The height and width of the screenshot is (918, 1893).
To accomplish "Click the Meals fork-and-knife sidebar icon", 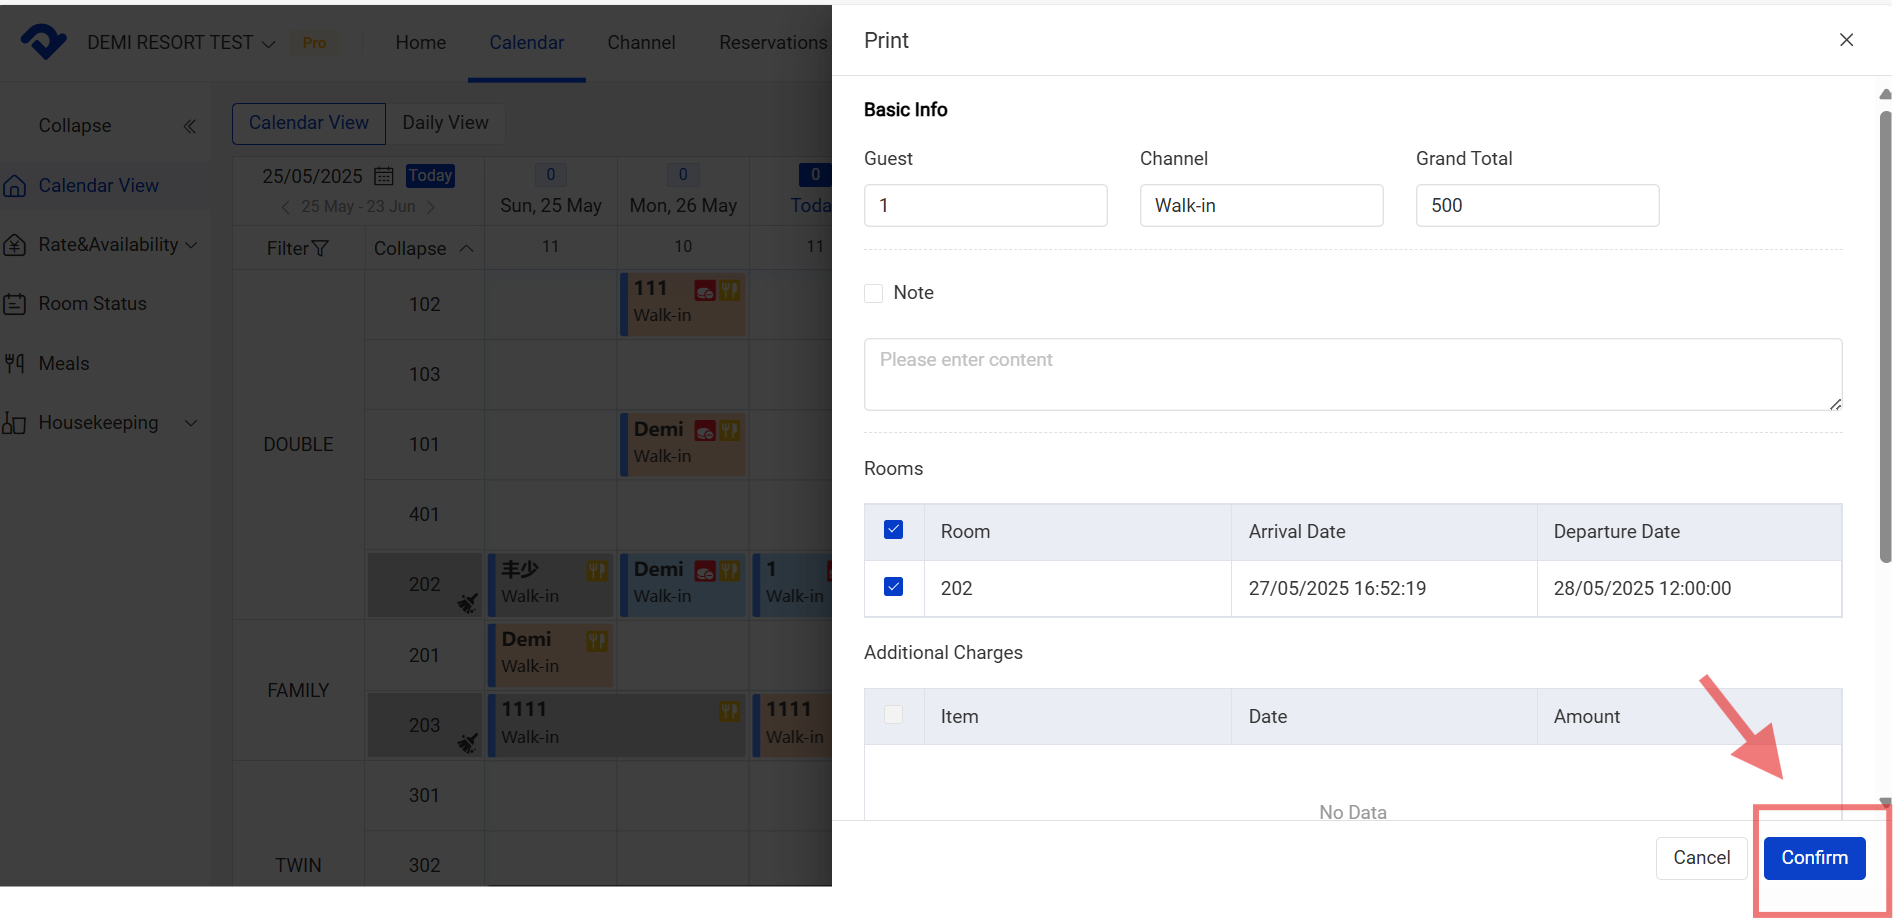I will coord(14,363).
